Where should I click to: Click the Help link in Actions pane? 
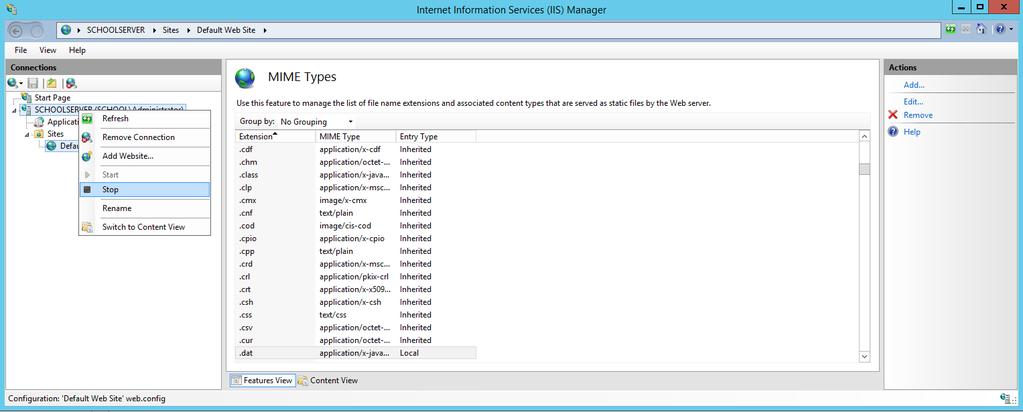911,132
